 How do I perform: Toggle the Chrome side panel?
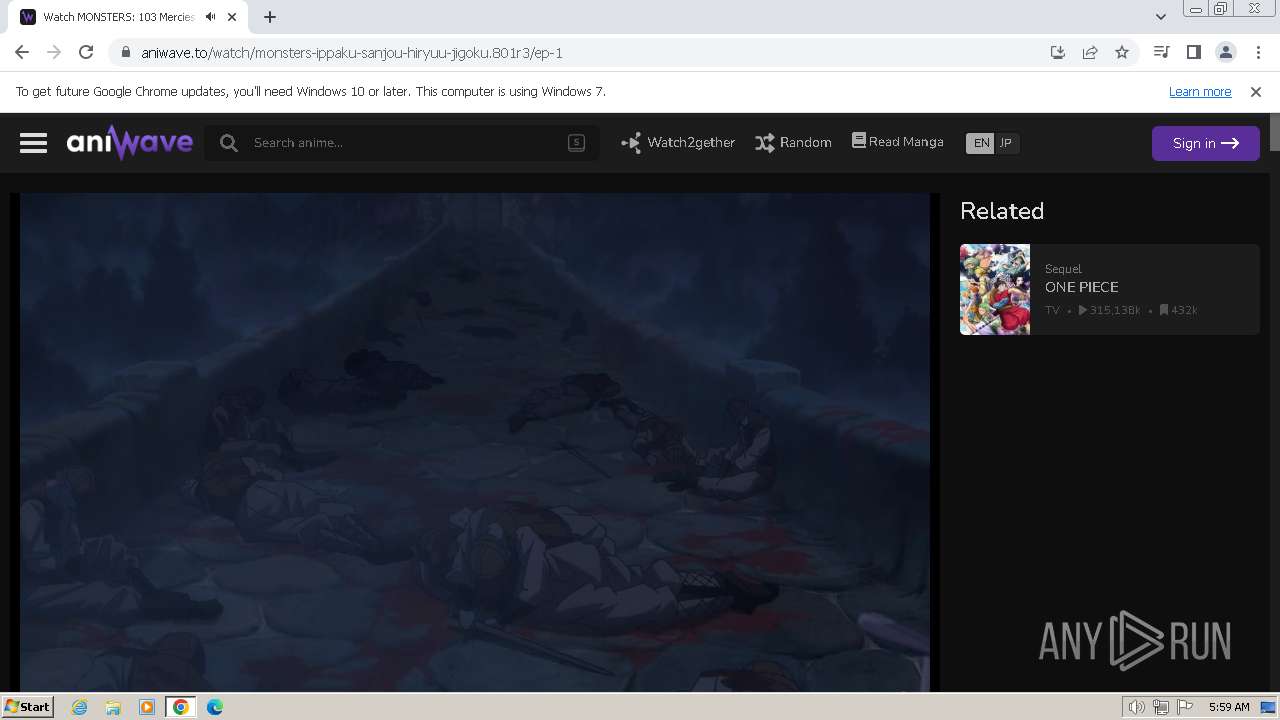[1193, 52]
